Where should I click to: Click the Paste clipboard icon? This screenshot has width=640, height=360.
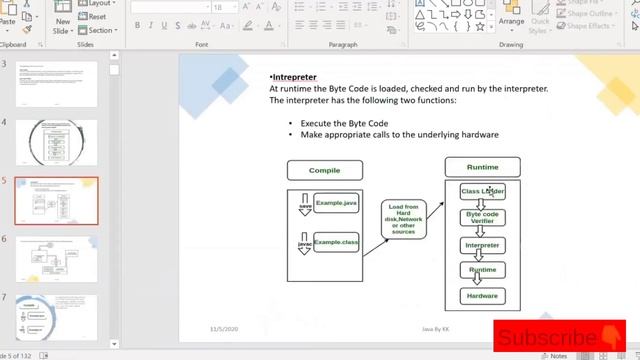click(8, 7)
